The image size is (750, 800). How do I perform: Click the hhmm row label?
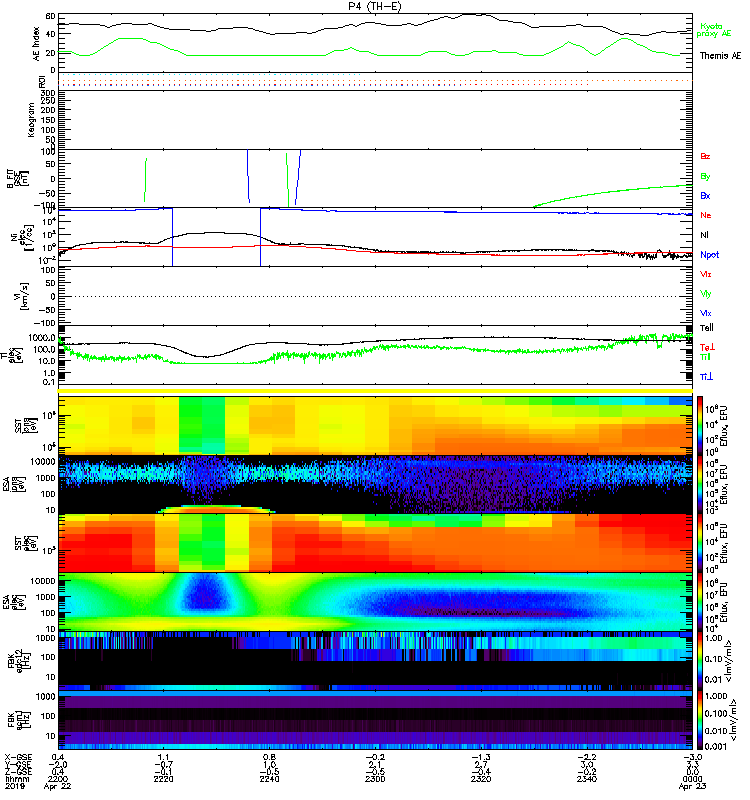click(x=18, y=779)
